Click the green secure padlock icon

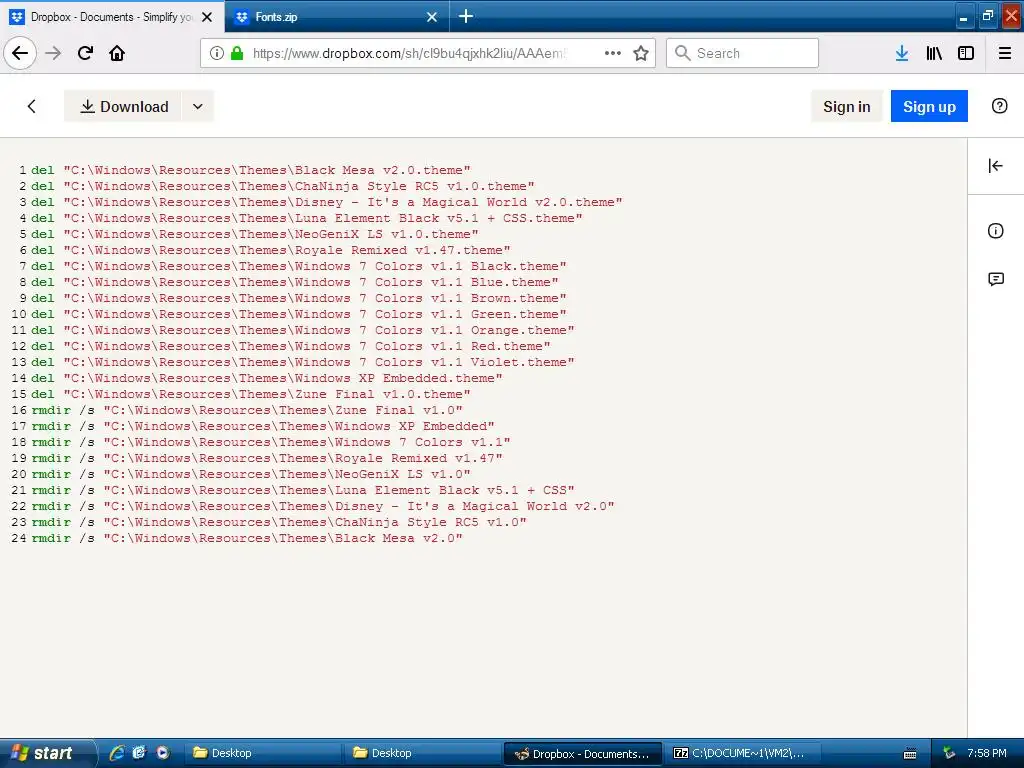pyautogui.click(x=237, y=53)
